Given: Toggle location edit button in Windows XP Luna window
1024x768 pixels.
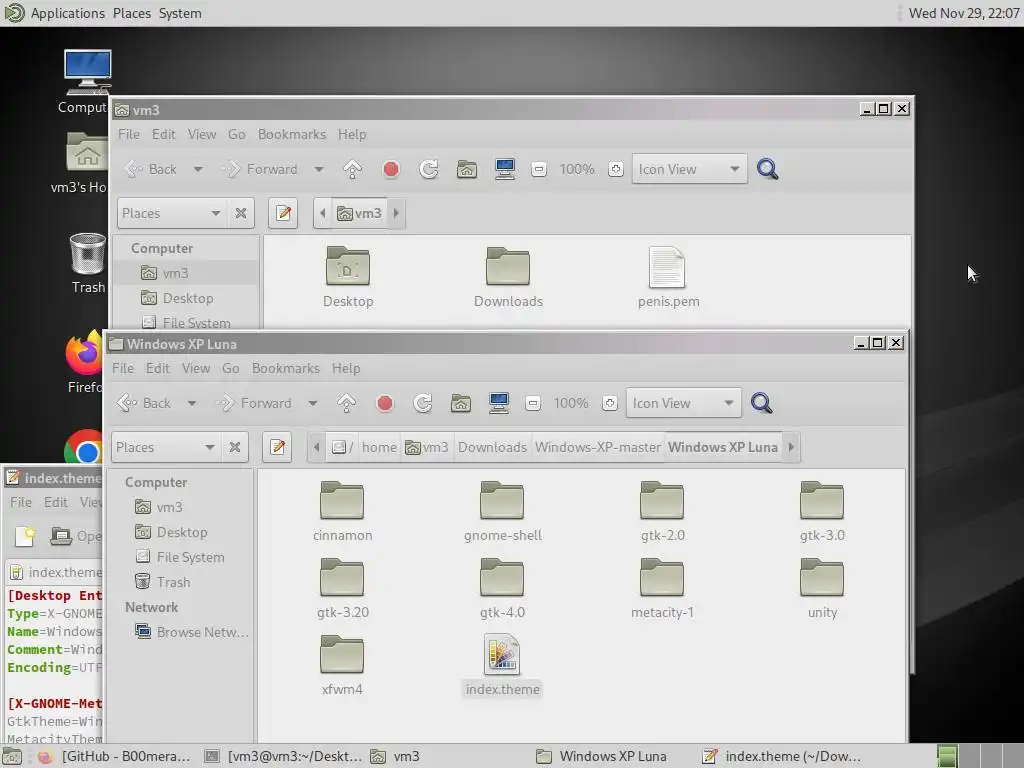Looking at the screenshot, I should (278, 447).
